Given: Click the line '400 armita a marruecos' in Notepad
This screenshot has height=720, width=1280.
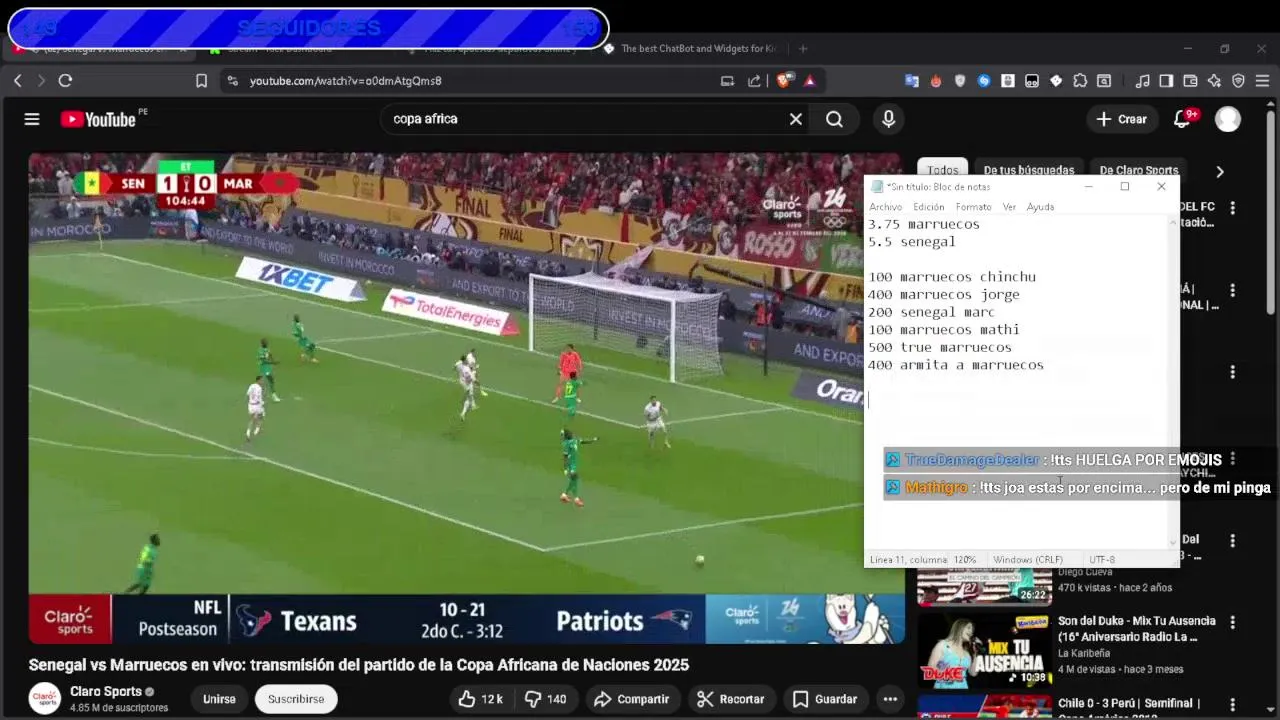Looking at the screenshot, I should (956, 366).
